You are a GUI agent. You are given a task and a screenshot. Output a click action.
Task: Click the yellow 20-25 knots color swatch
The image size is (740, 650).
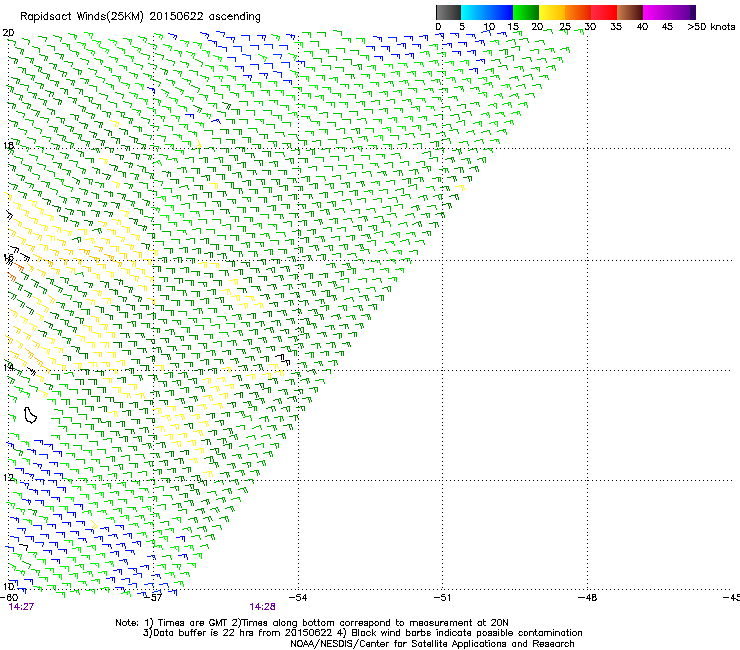(552, 12)
